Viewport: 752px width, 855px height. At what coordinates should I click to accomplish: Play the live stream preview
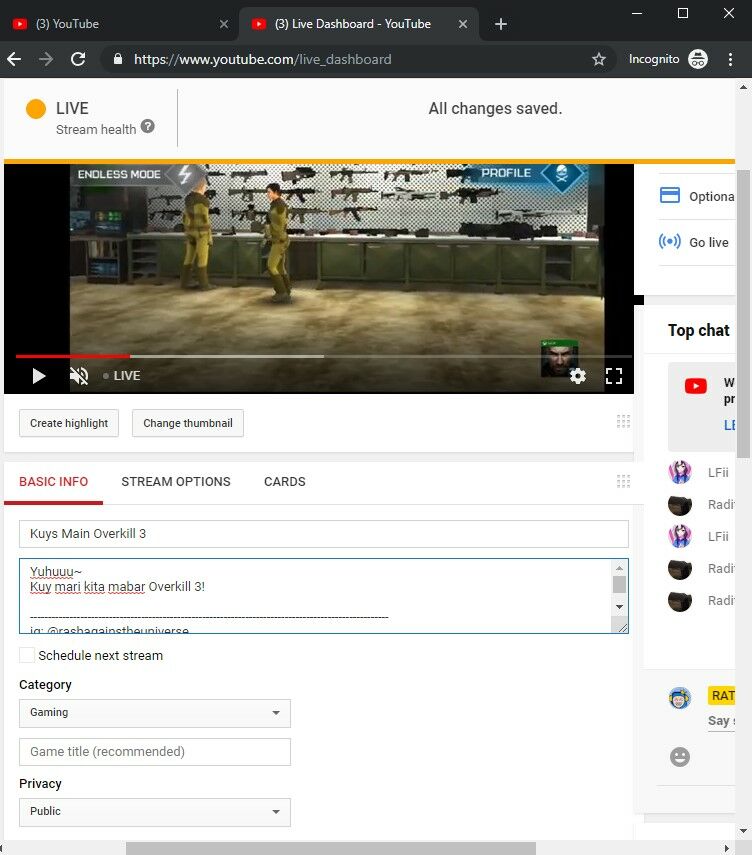38,376
